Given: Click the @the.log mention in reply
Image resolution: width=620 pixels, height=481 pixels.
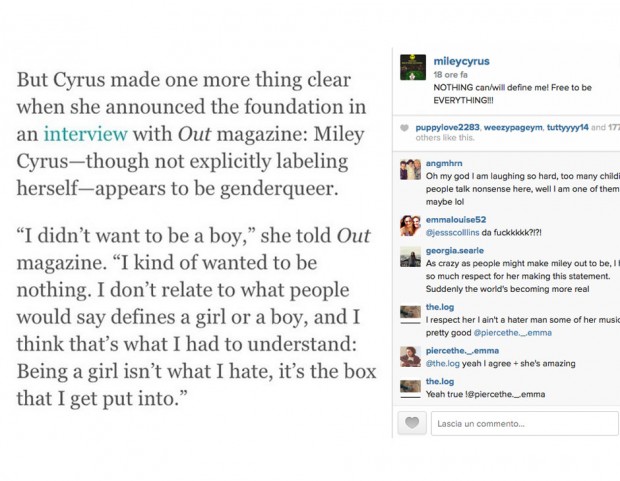Looking at the screenshot, I should 442,364.
